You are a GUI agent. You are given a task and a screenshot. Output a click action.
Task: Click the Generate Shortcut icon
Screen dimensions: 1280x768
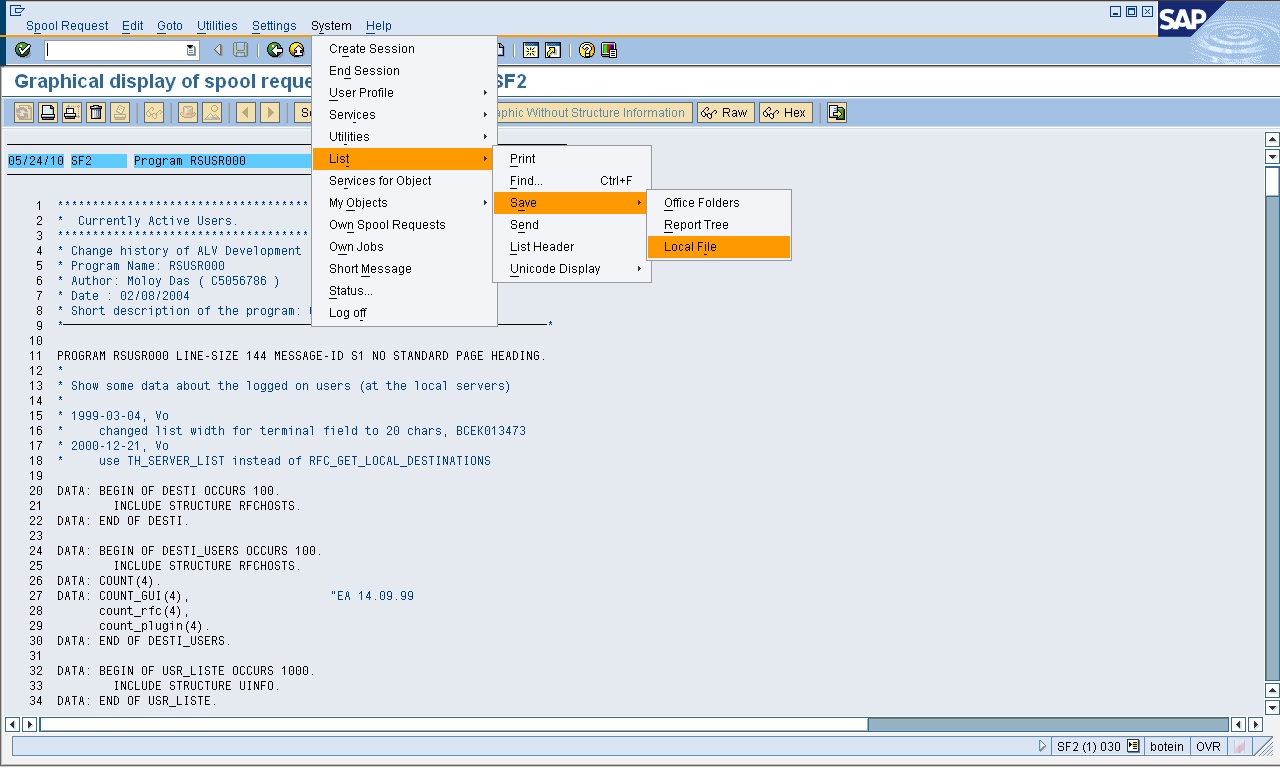coord(553,50)
